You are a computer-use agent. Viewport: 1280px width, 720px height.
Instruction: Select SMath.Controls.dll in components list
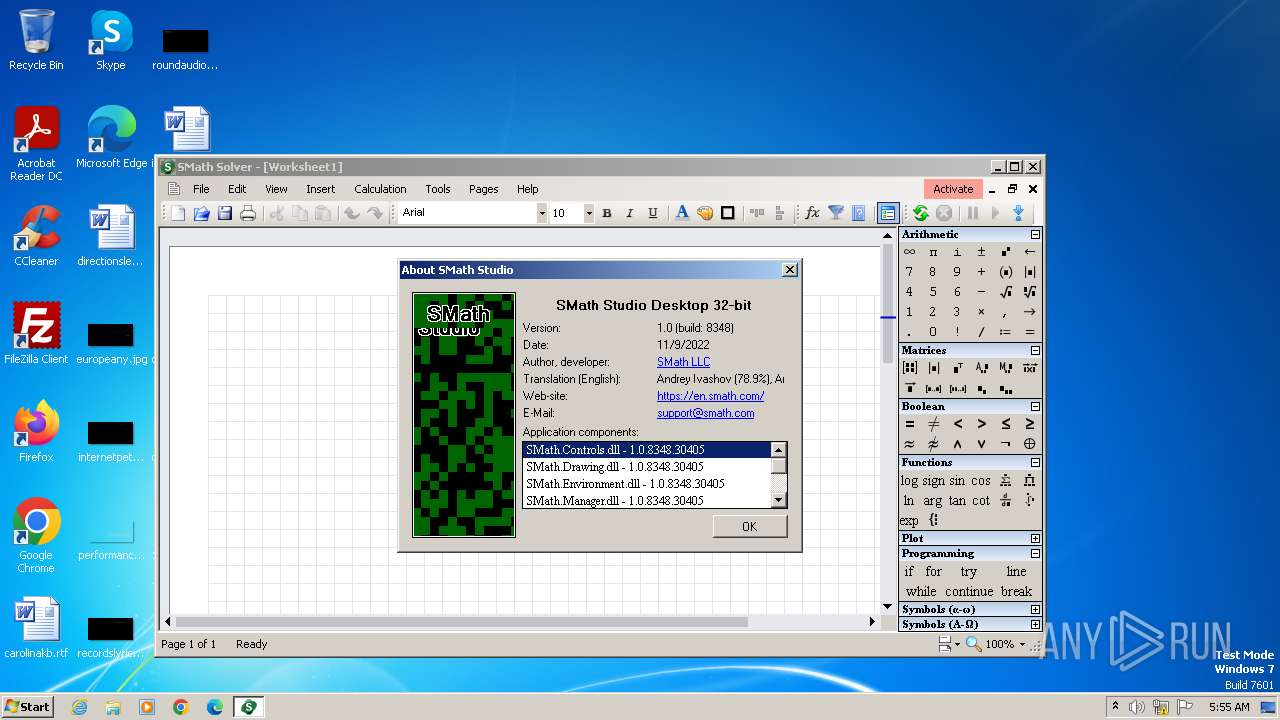point(646,450)
